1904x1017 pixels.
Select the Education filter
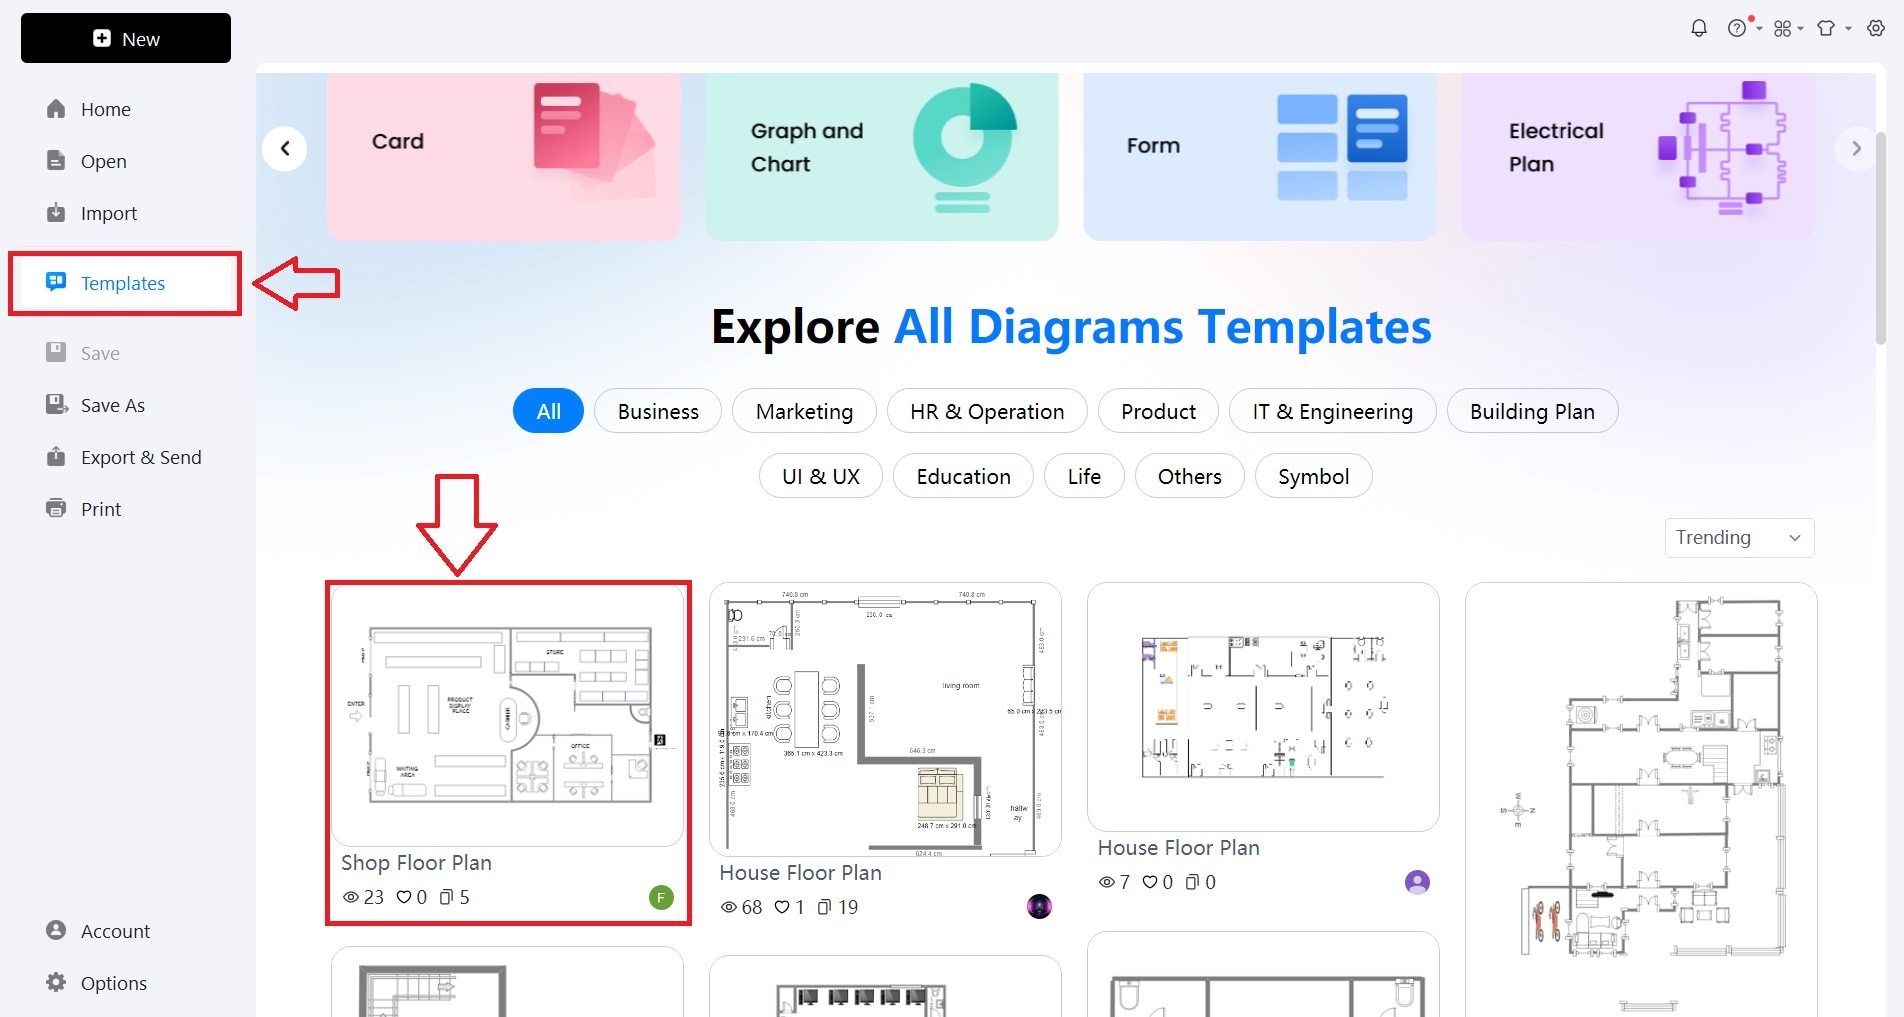(963, 476)
